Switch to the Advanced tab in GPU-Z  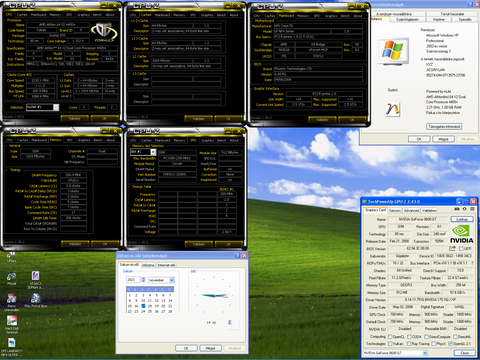tap(411, 210)
